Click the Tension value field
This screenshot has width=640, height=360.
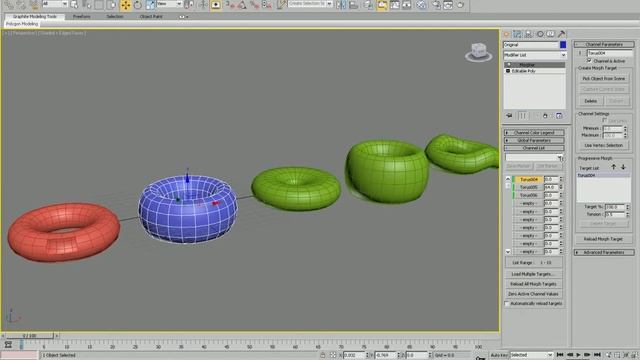point(614,214)
